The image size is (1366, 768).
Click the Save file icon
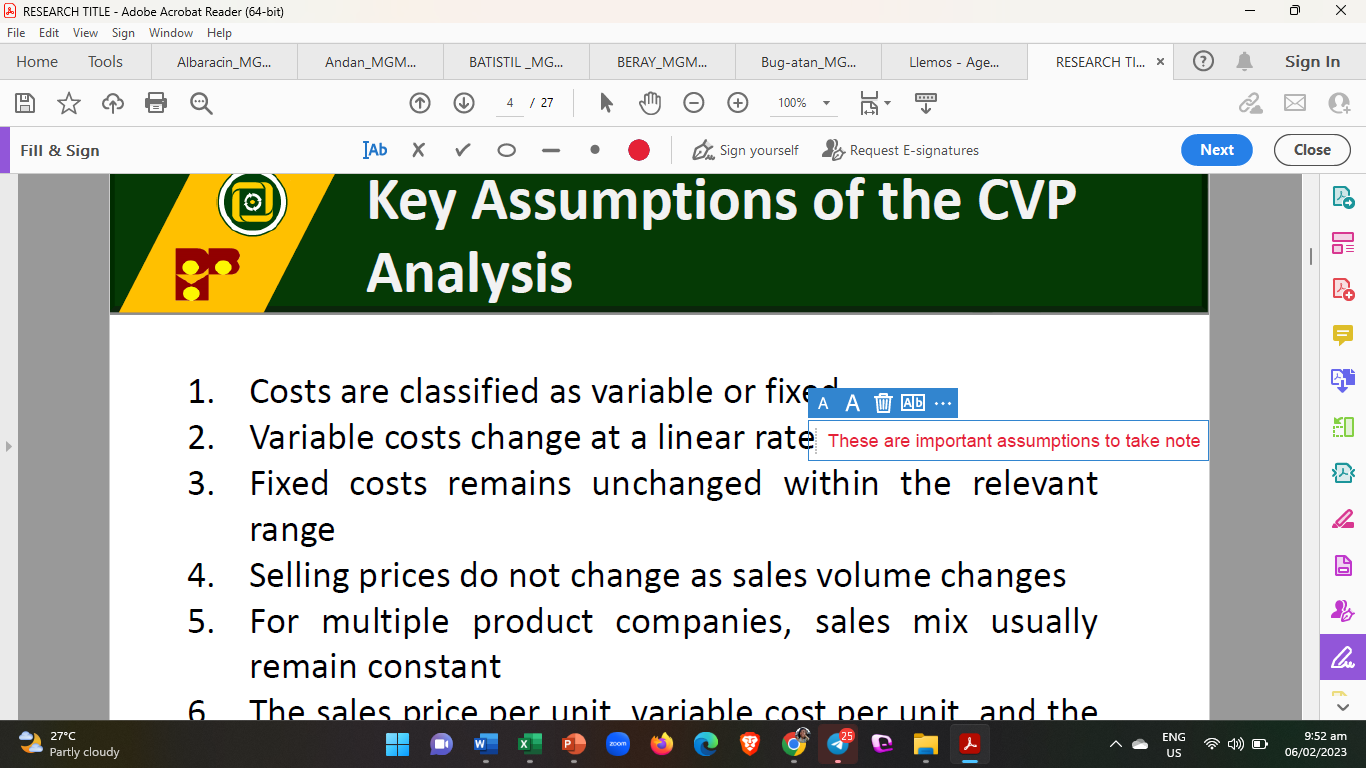click(25, 103)
